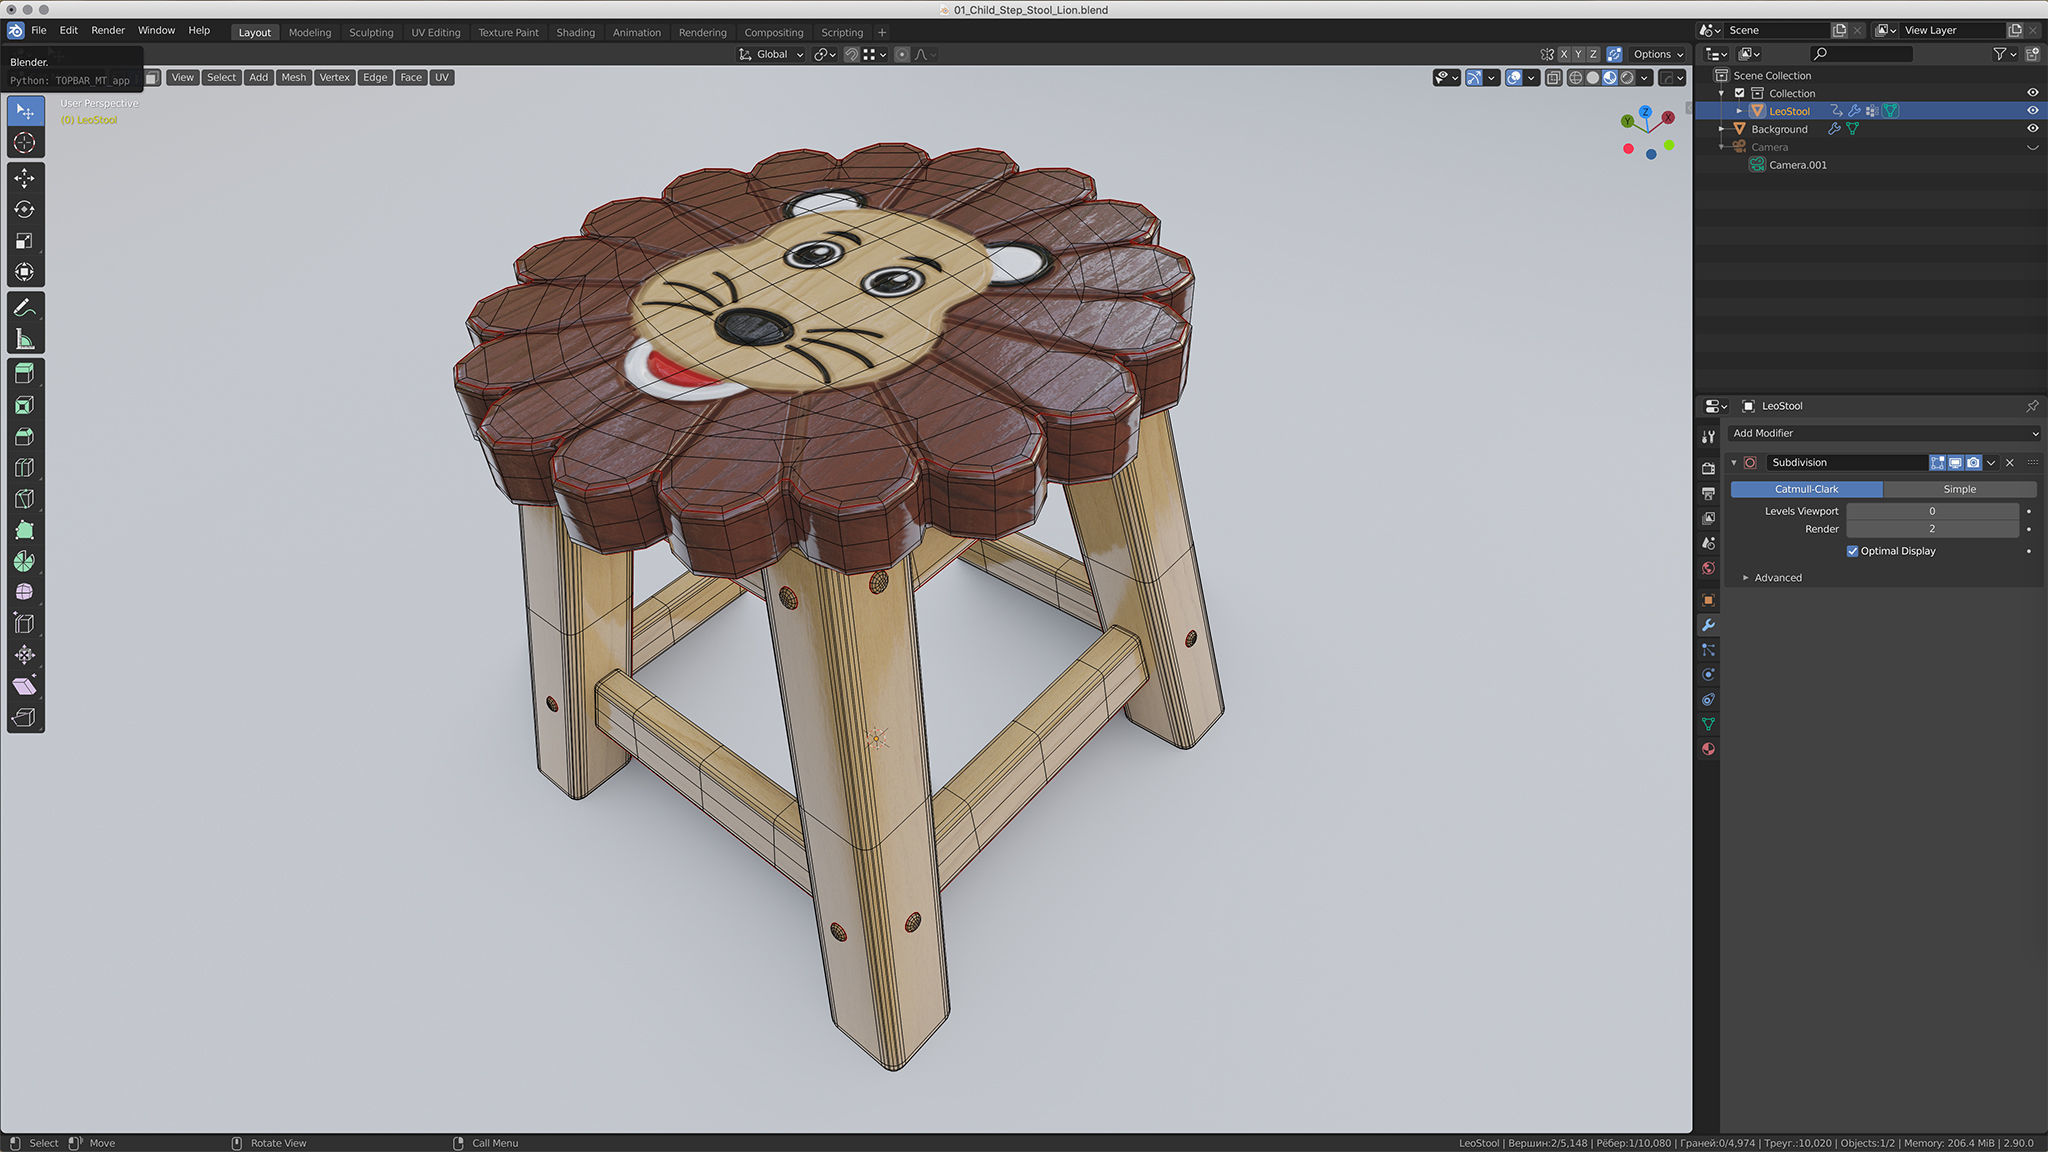Image resolution: width=2048 pixels, height=1152 pixels.
Task: Hide the Background object in outliner
Action: coord(2032,129)
